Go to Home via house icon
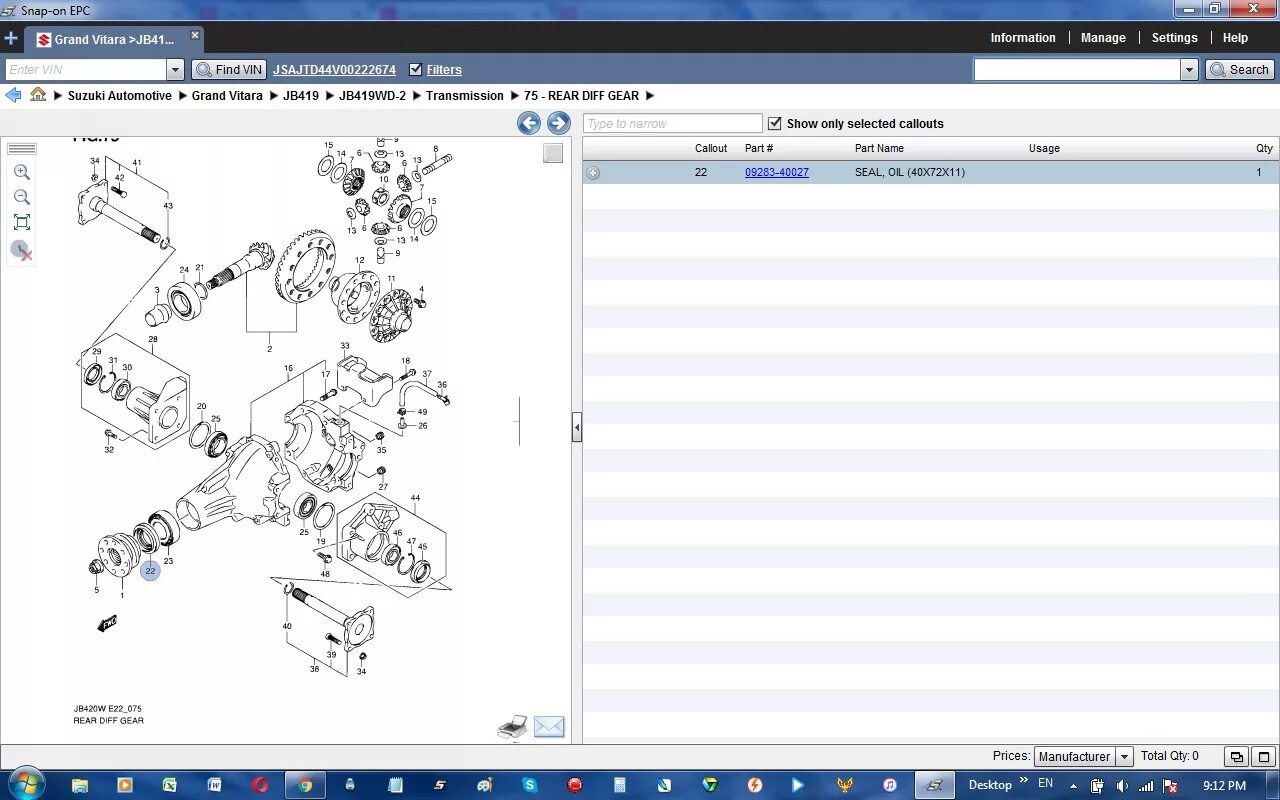1280x800 pixels. [38, 94]
